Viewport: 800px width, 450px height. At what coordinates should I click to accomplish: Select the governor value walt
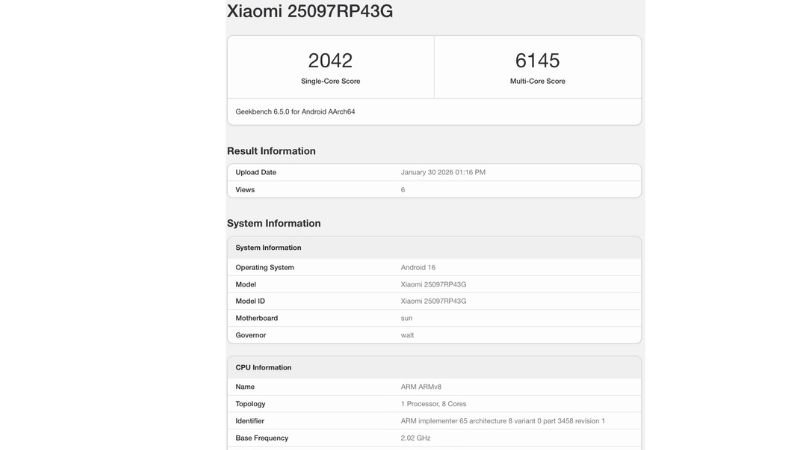(x=407, y=335)
